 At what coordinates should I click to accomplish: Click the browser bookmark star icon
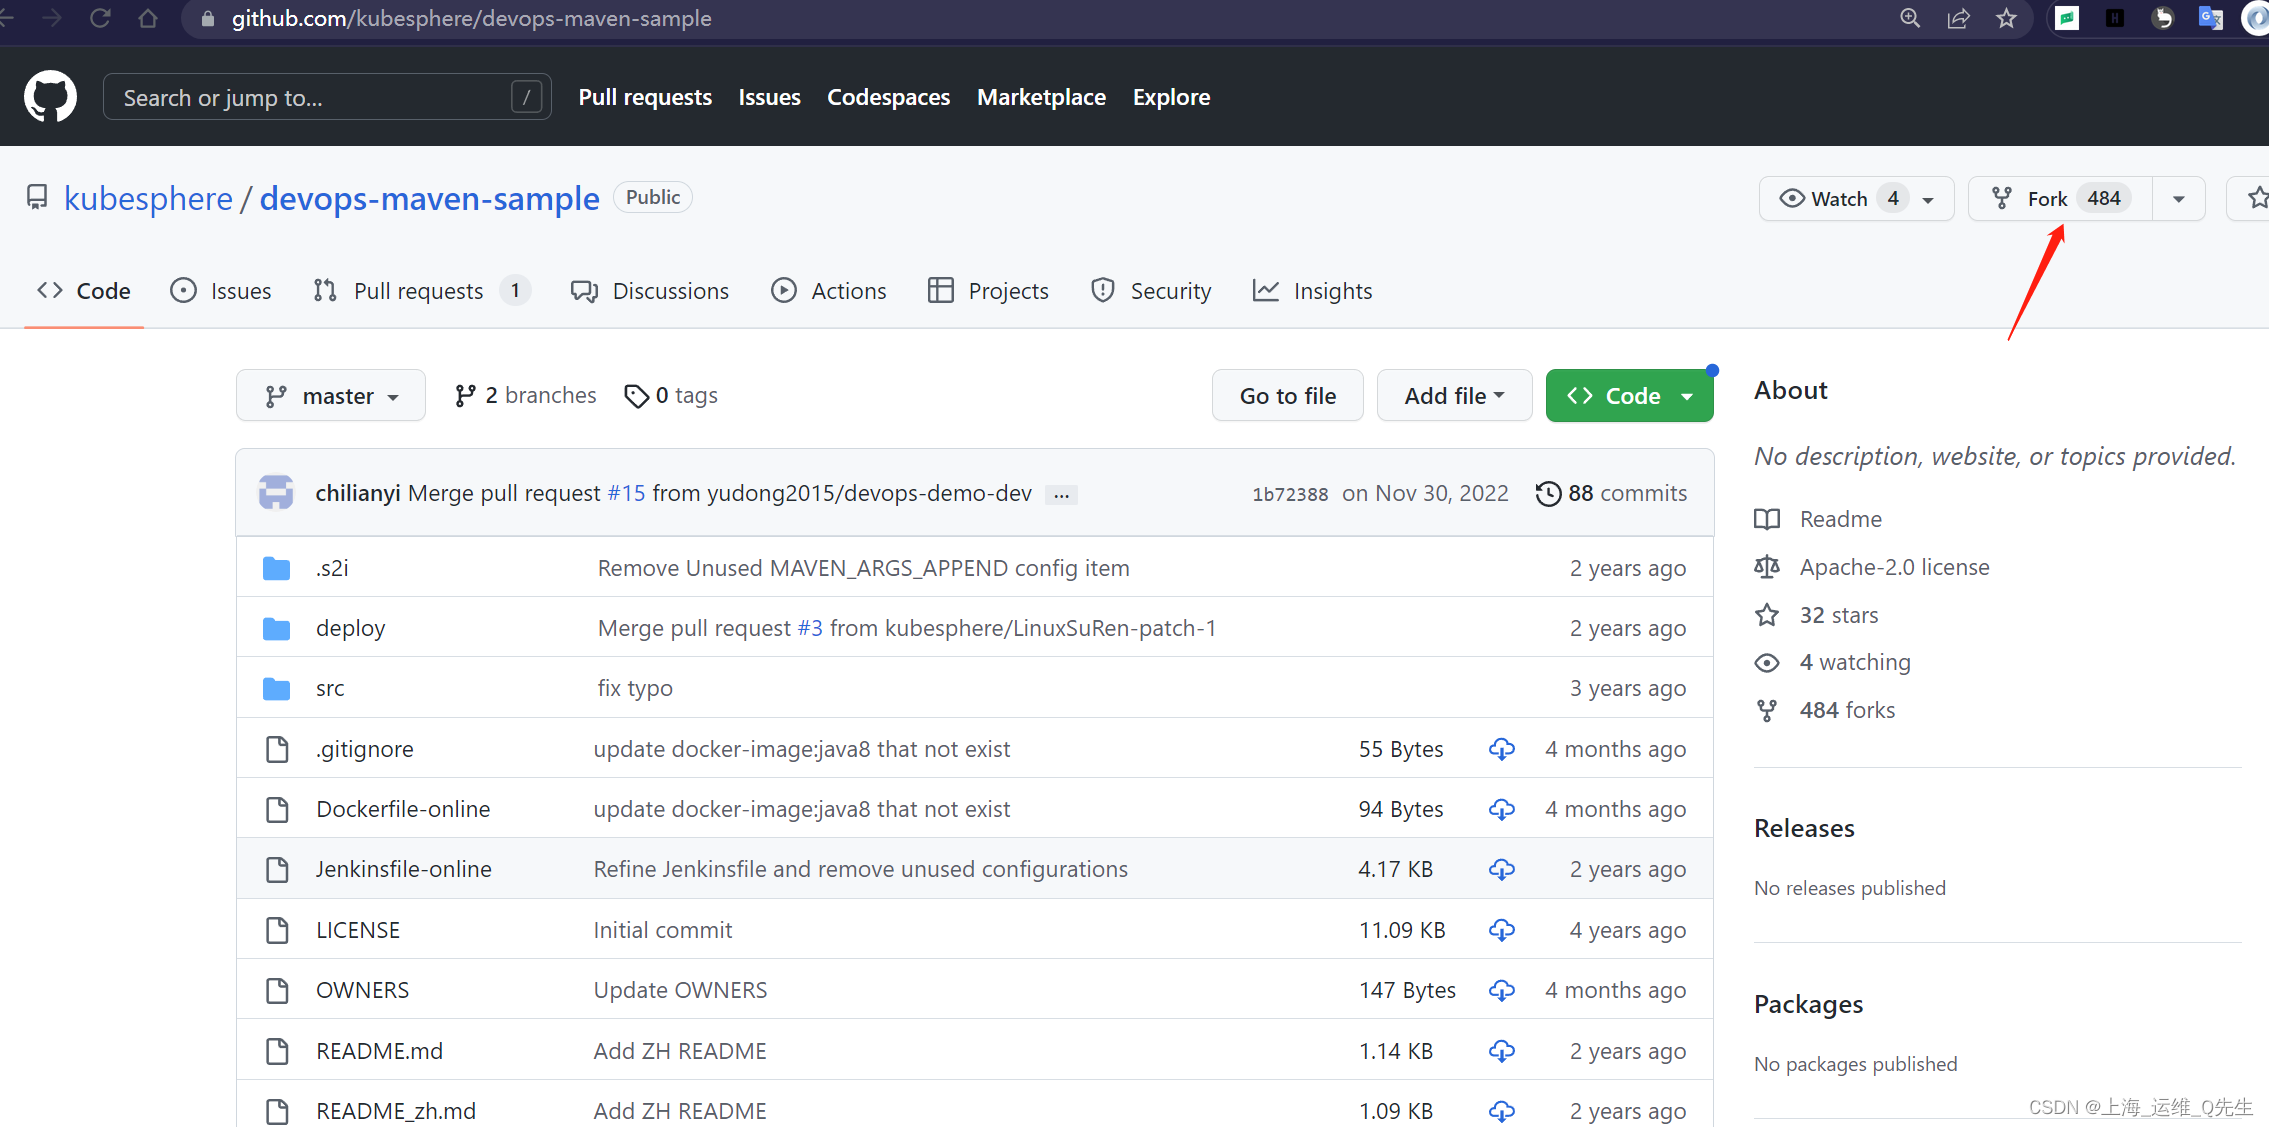2006,18
